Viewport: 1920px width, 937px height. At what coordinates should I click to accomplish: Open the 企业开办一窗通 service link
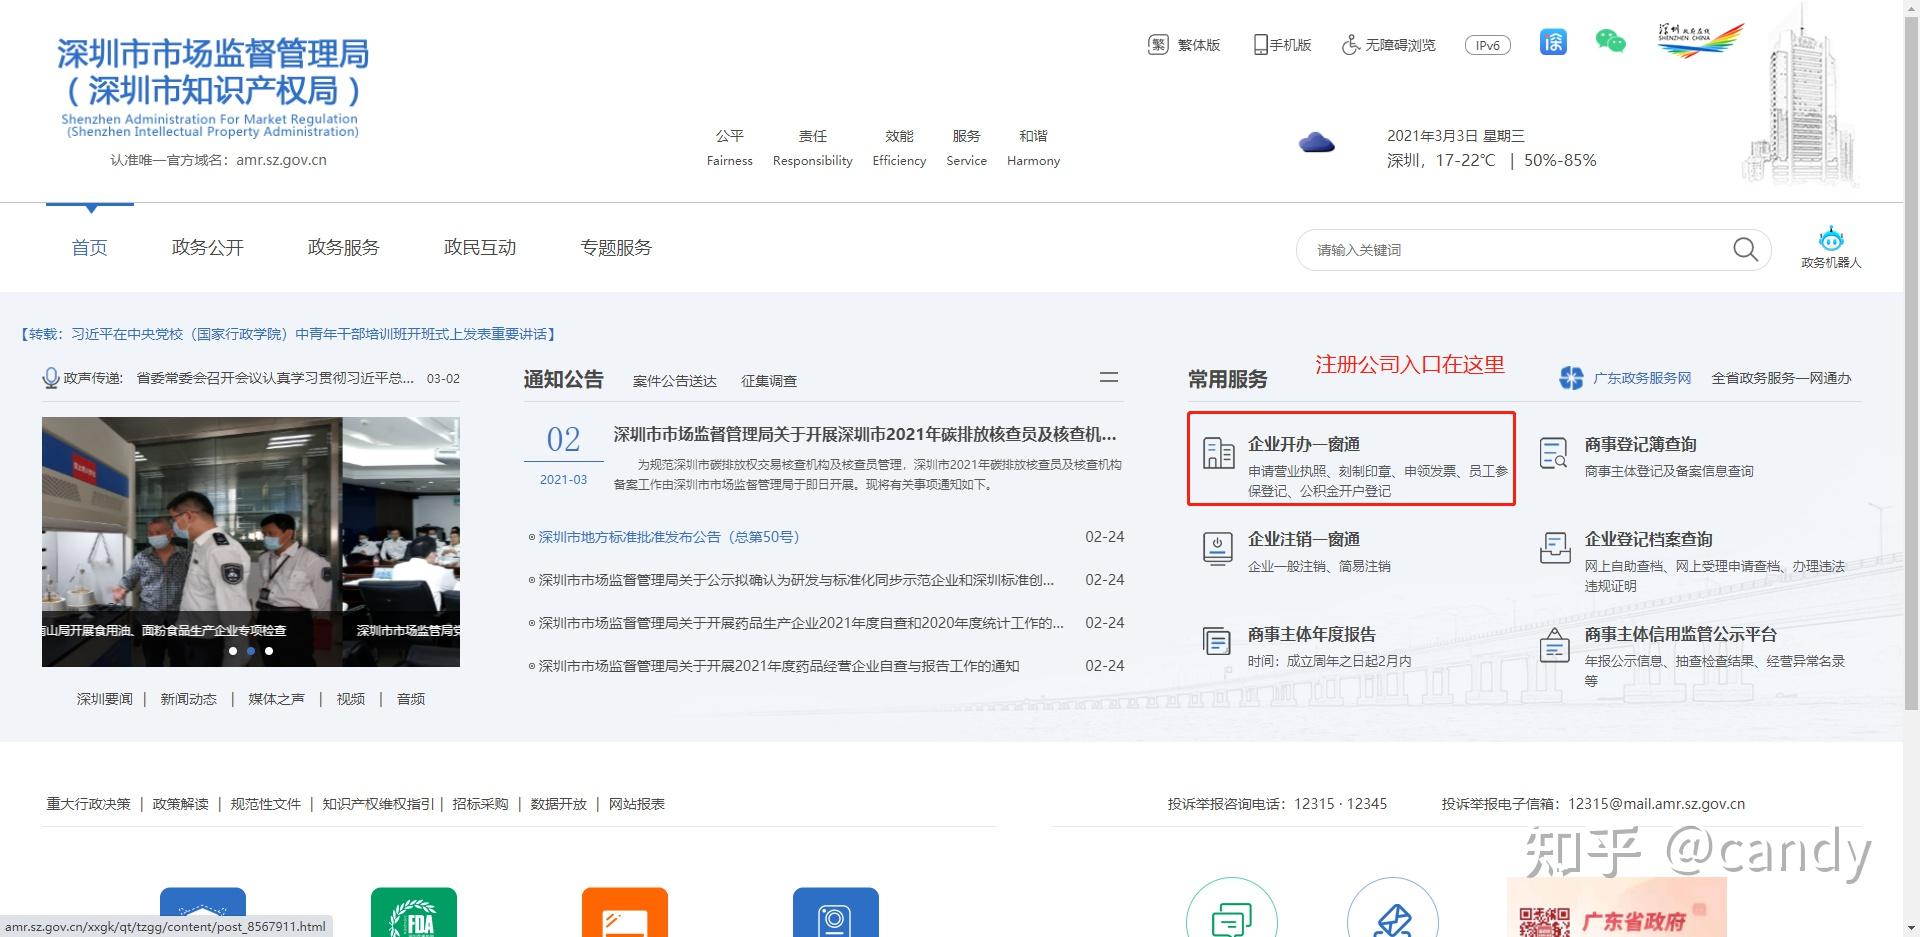coord(1304,444)
